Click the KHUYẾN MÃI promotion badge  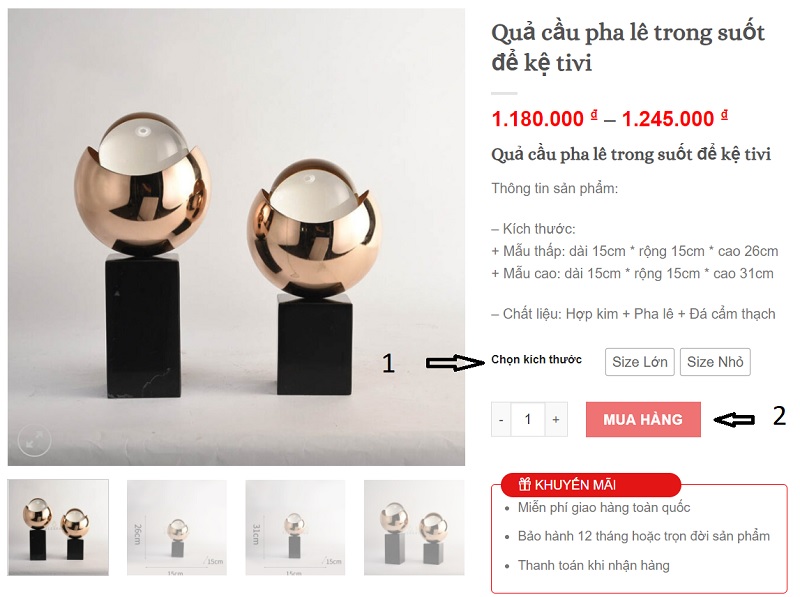coord(591,485)
